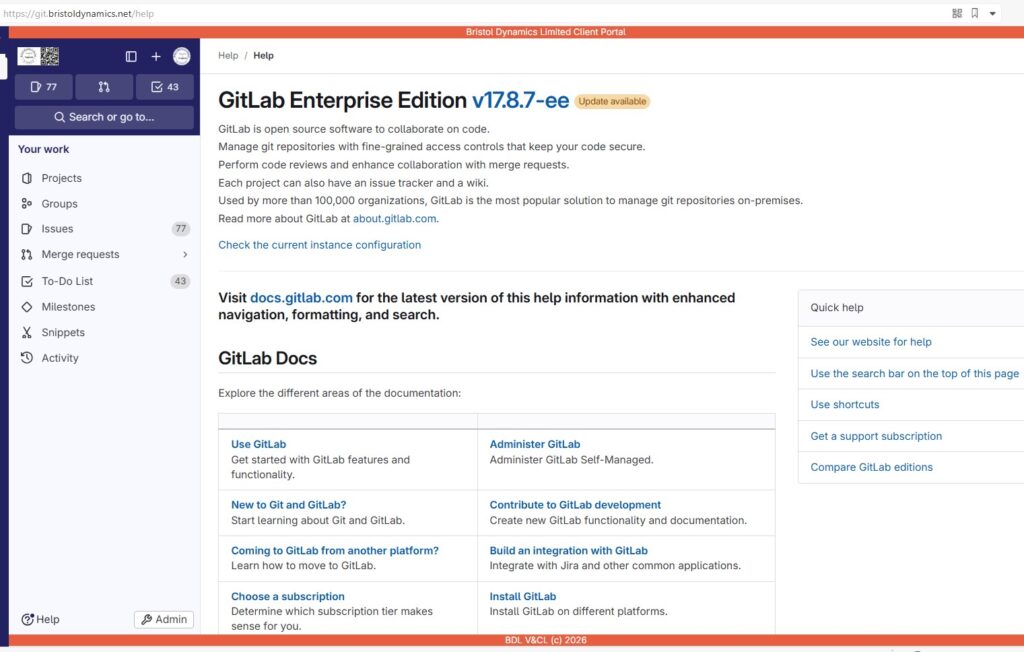The height and width of the screenshot is (652, 1024).
Task: Expand the Merge requests submenu chevron
Action: (185, 255)
